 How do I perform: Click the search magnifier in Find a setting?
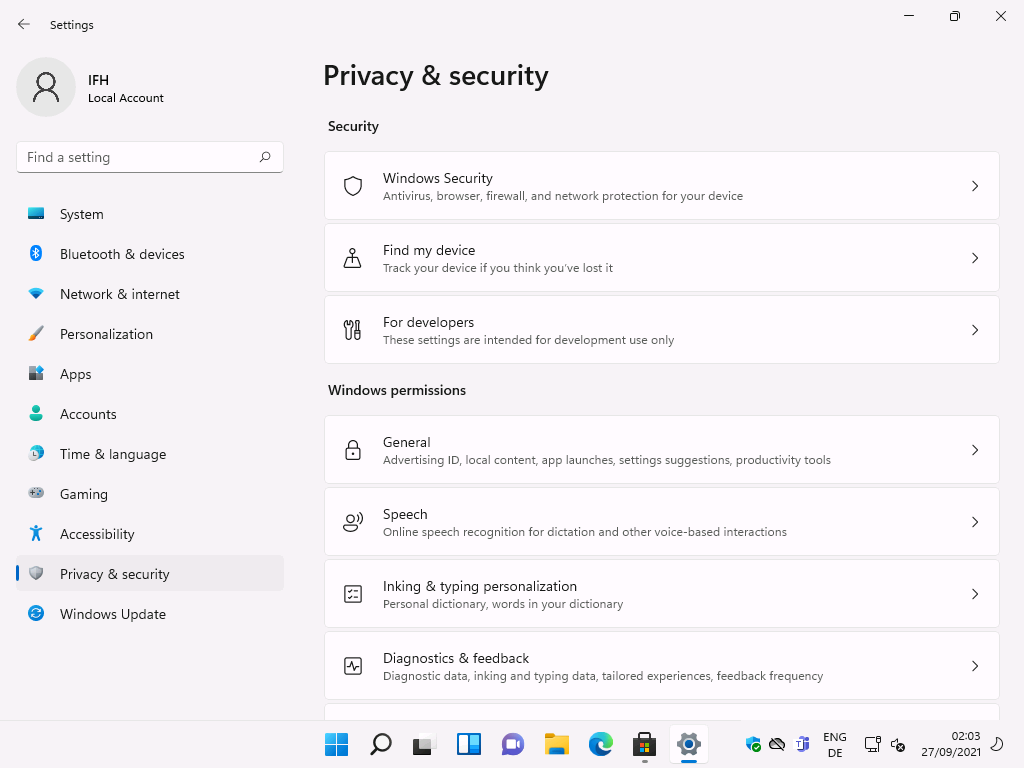[x=265, y=157]
